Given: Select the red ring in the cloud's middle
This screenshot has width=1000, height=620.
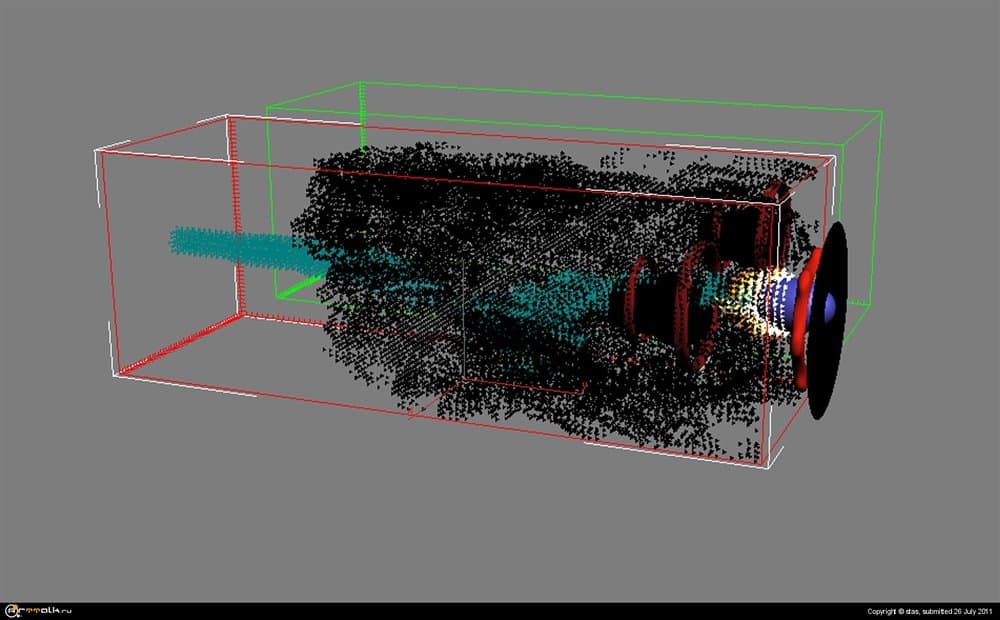Looking at the screenshot, I should click(x=690, y=310).
